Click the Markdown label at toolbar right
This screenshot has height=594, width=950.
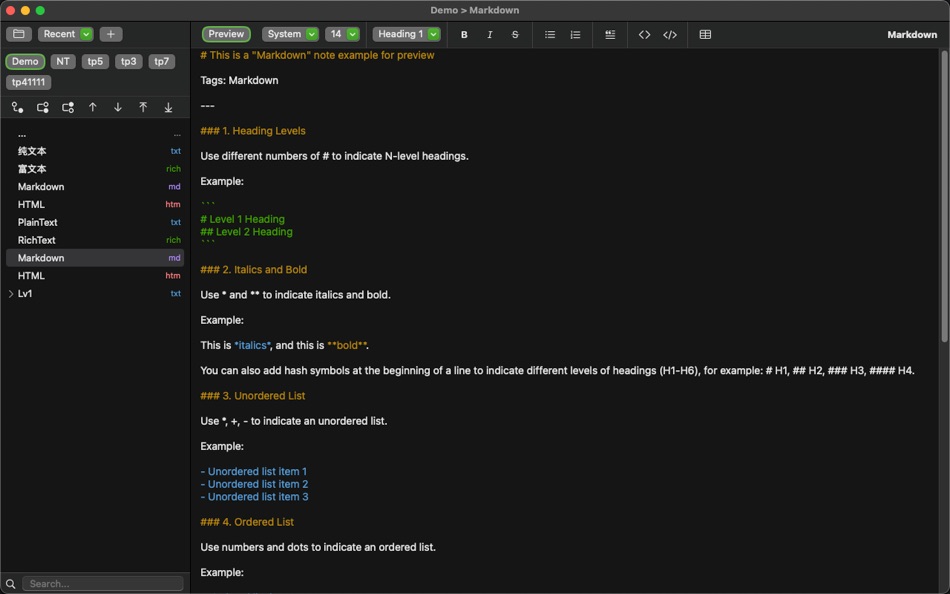pyautogui.click(x=912, y=35)
